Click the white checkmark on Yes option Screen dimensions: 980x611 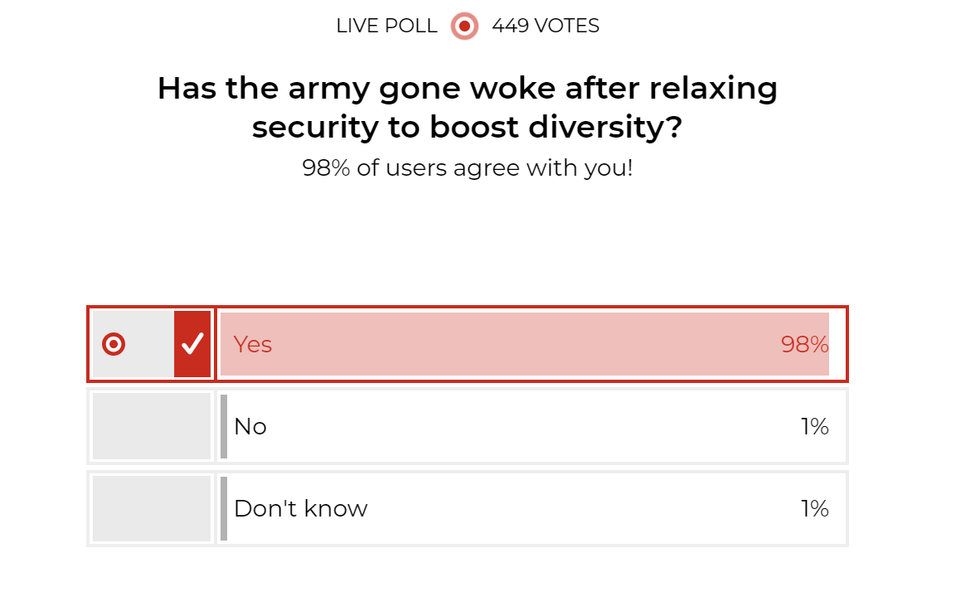(192, 344)
